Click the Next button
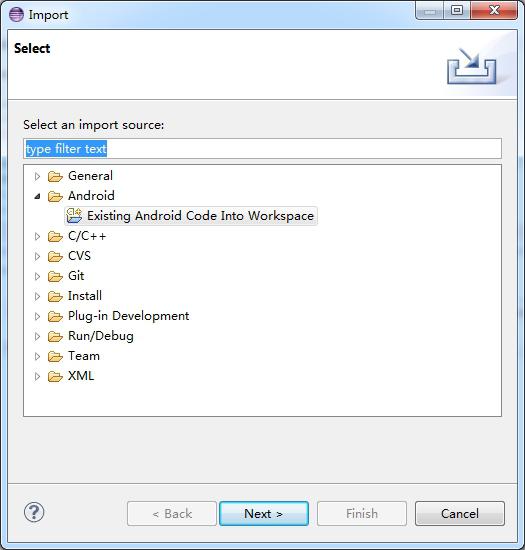This screenshot has width=525, height=550. point(264,514)
